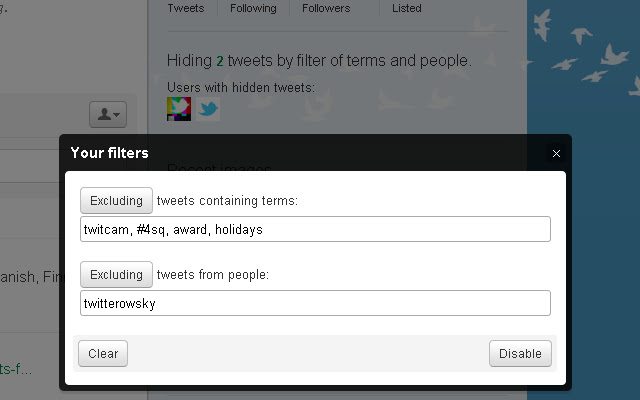Viewport: 640px width, 400px height.
Task: Go to the Listed tab
Action: click(407, 8)
